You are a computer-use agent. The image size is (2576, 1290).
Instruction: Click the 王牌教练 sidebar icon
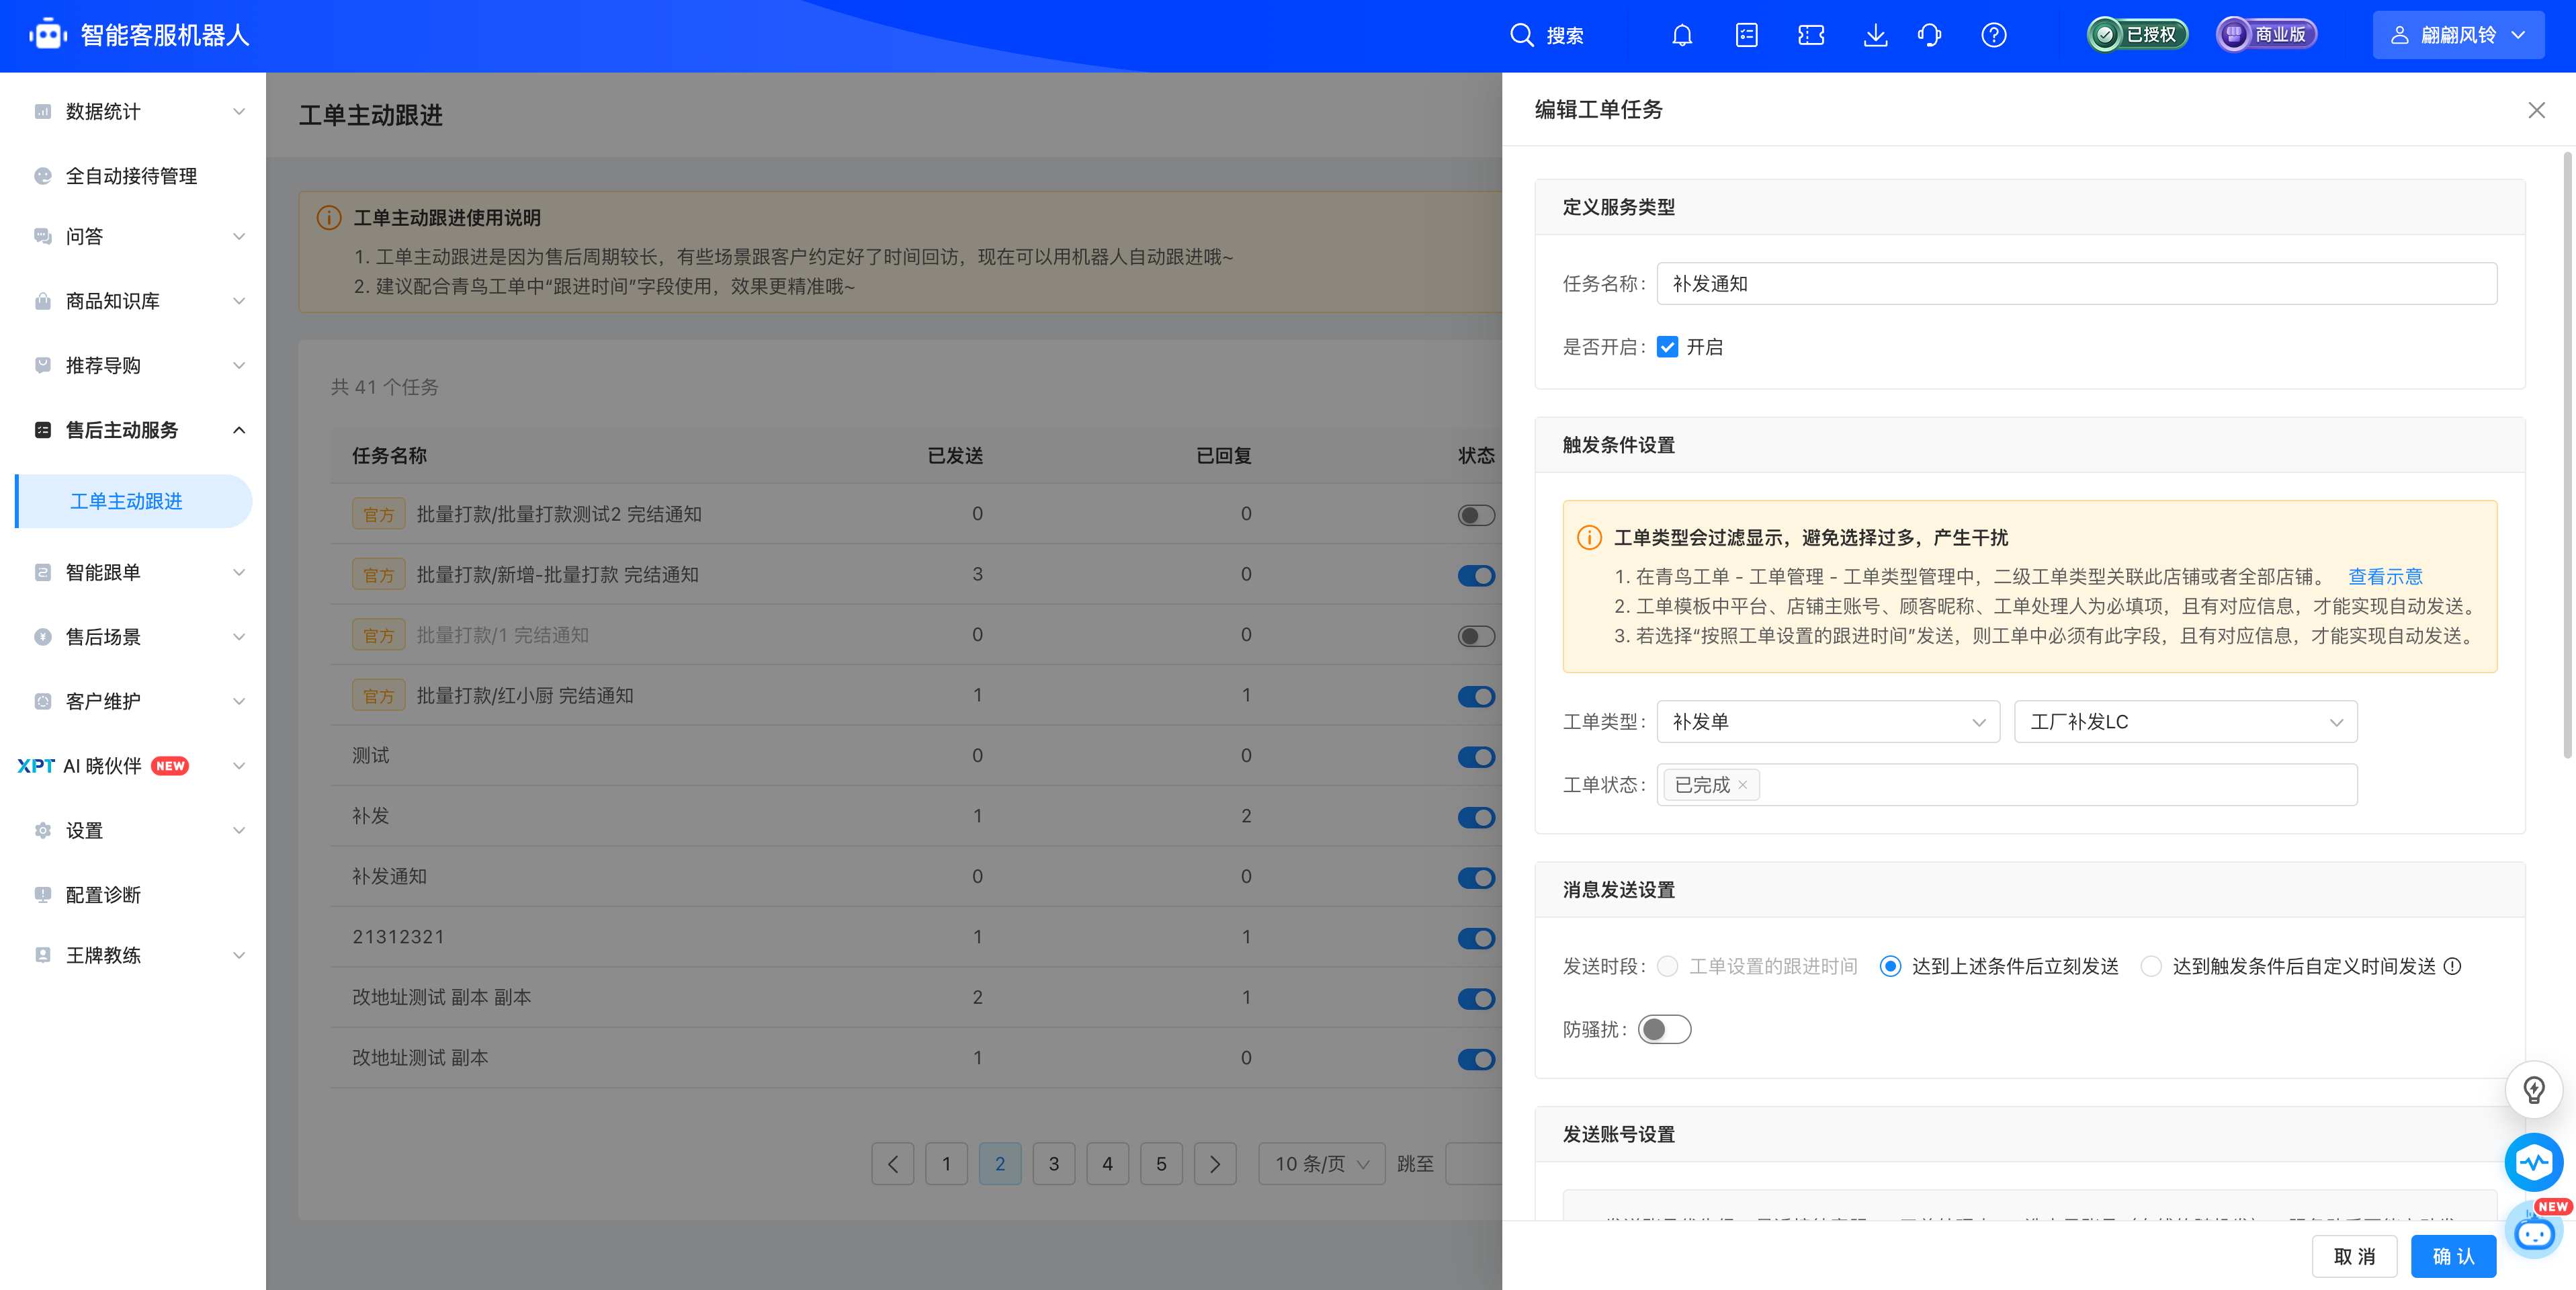[42, 955]
